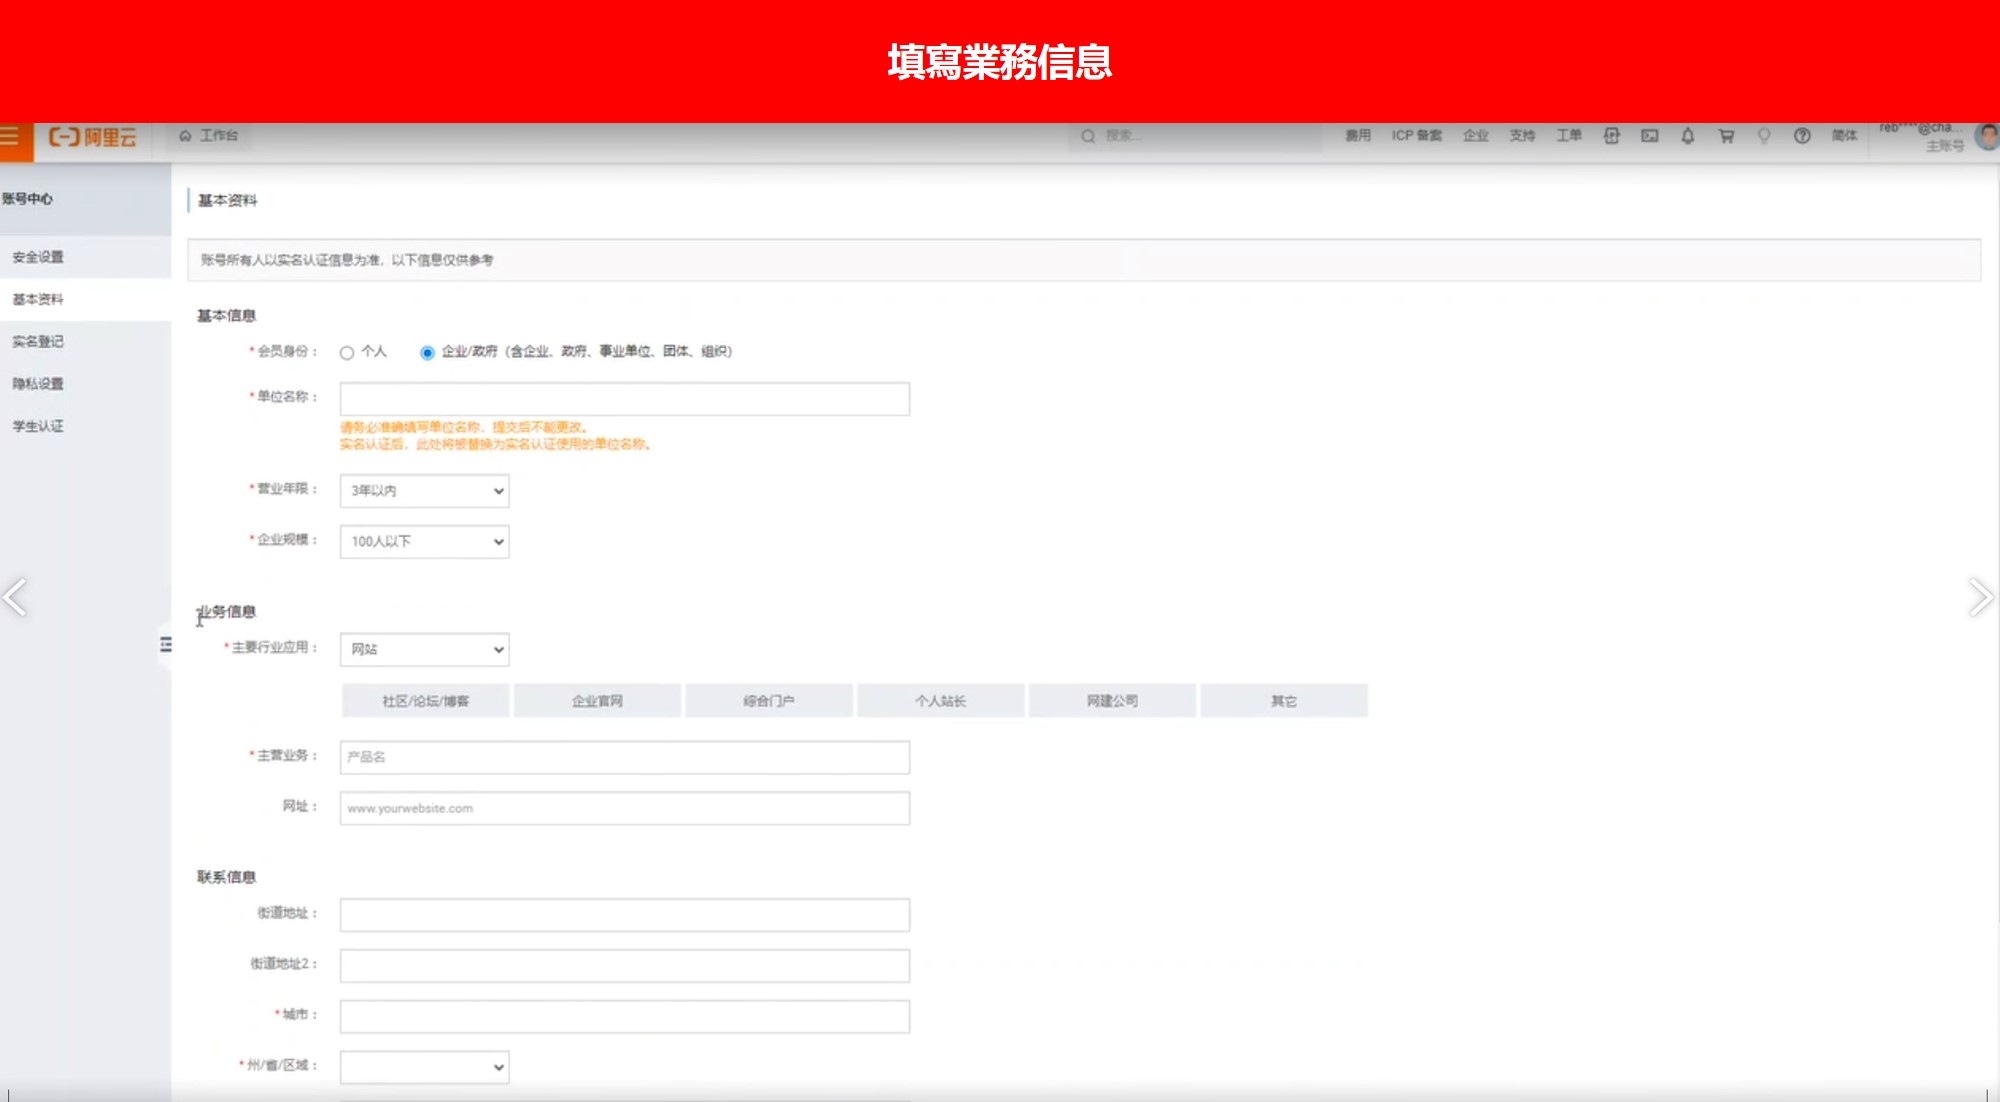Select the 企业/政府 radio button
The image size is (2000, 1102).
click(x=427, y=353)
